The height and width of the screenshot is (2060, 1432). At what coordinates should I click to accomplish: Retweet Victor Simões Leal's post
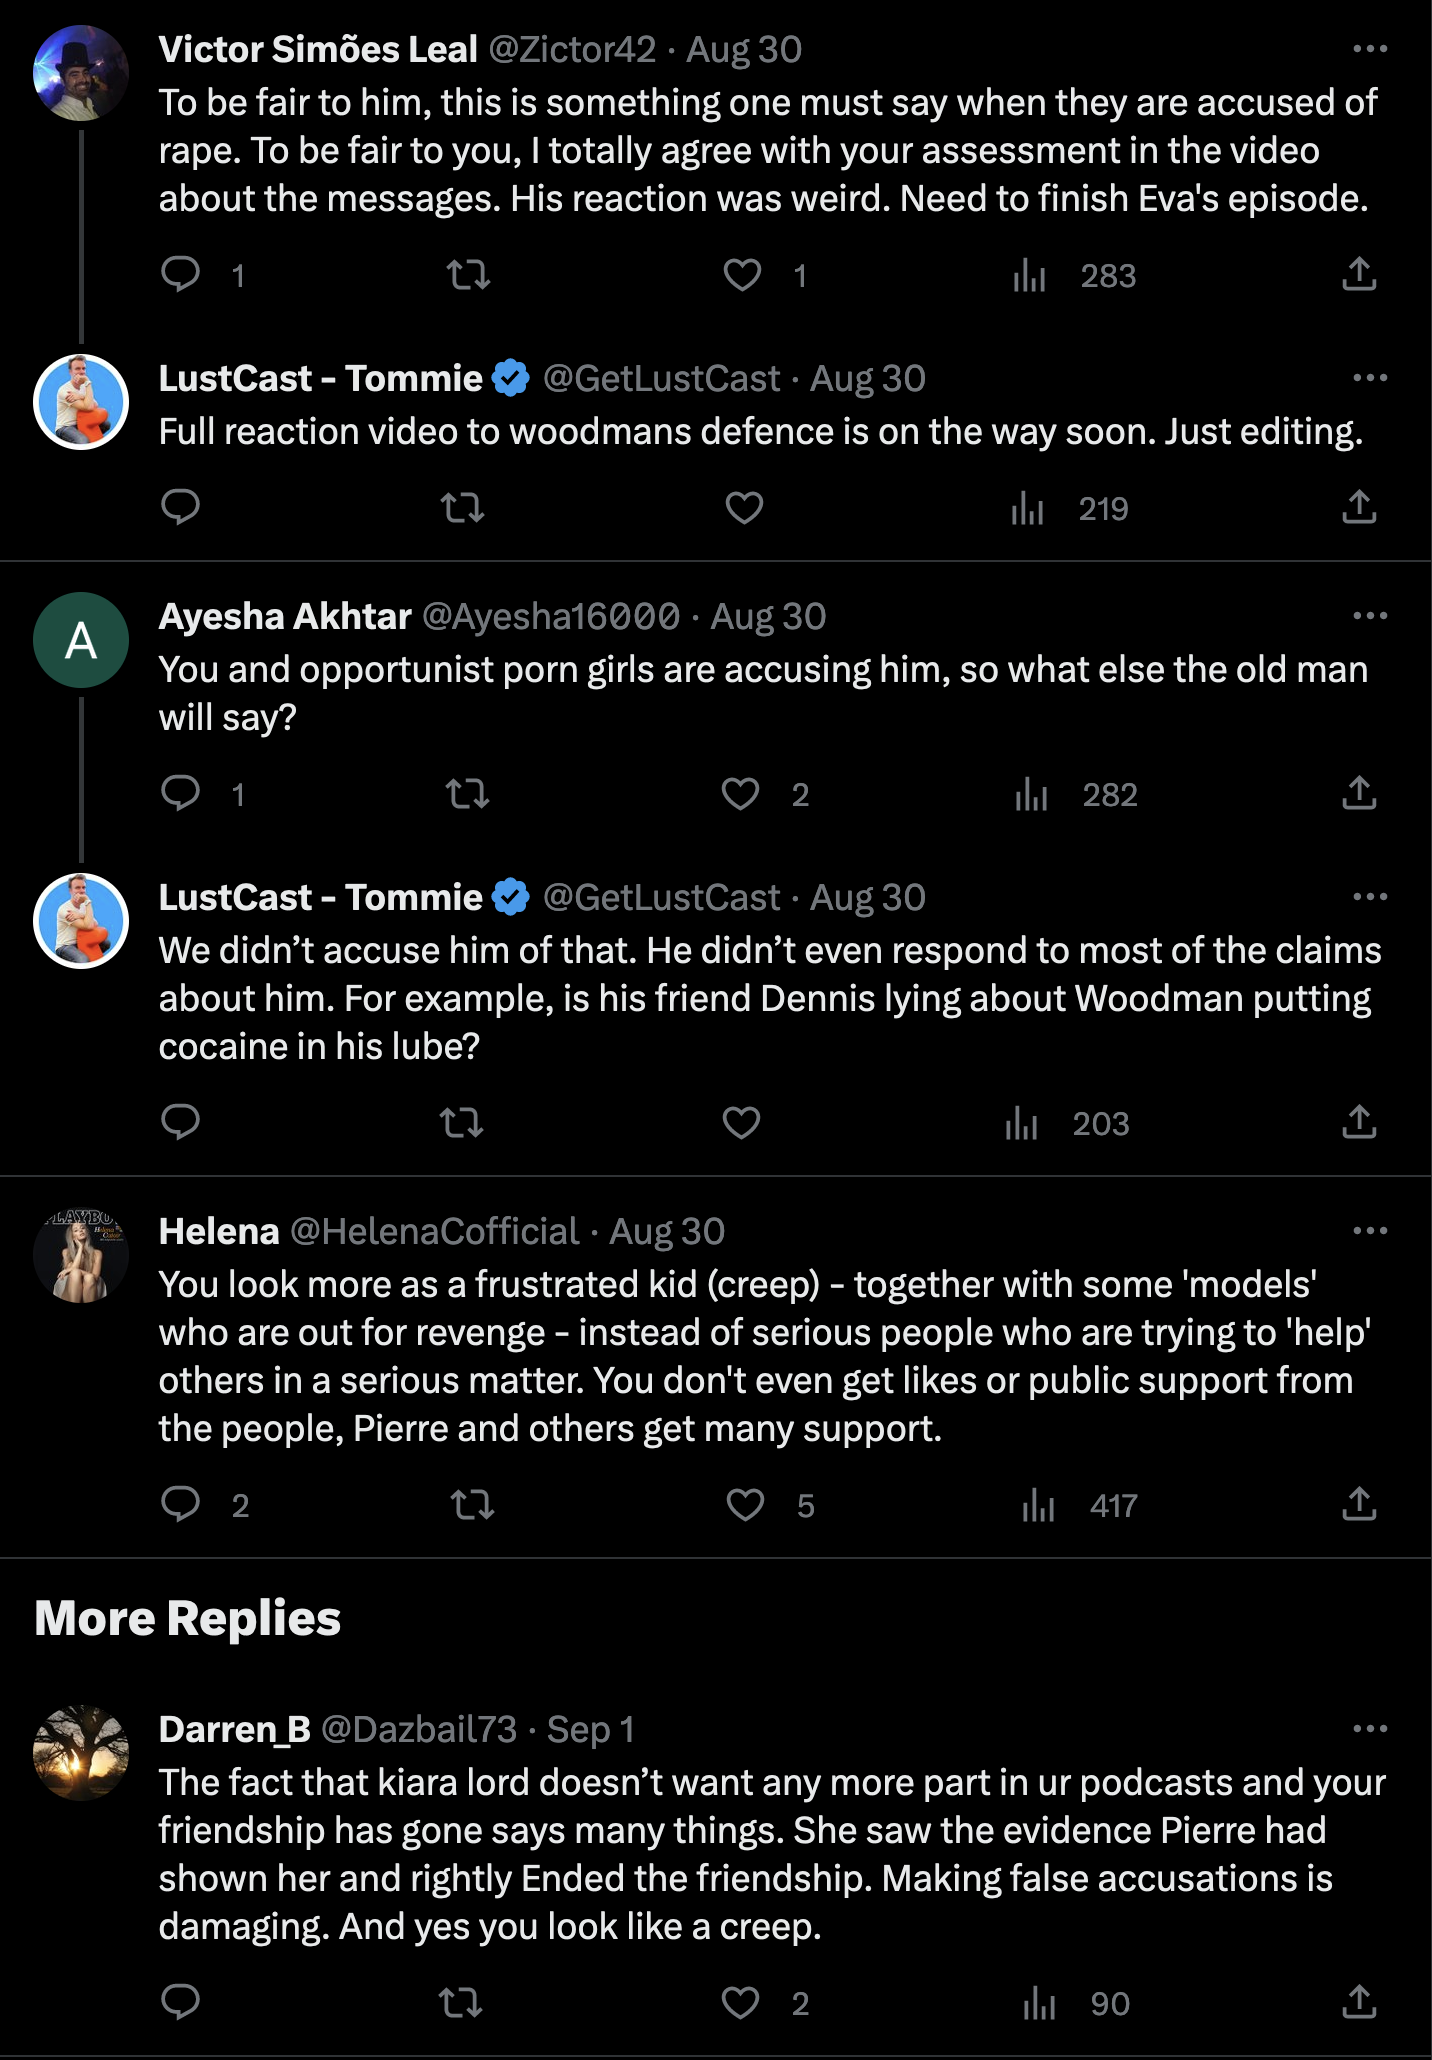point(468,274)
